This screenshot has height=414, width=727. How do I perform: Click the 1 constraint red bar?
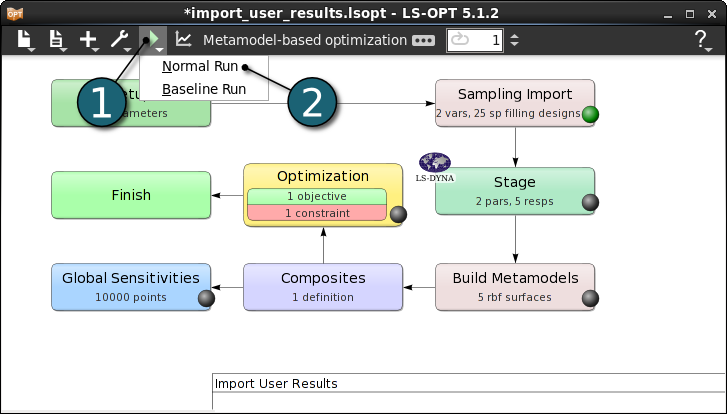pos(317,213)
